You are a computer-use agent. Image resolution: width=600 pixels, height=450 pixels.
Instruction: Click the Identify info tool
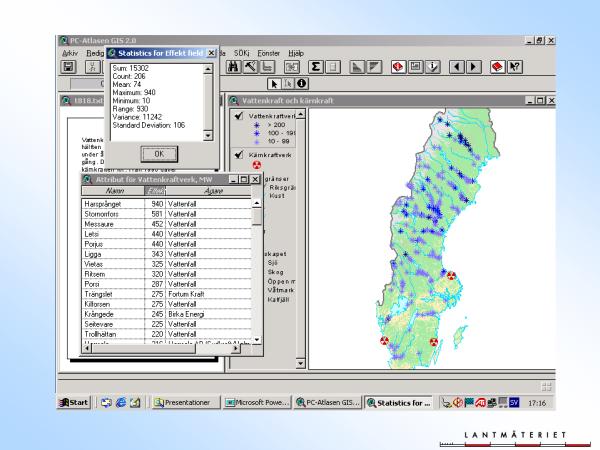(x=302, y=83)
